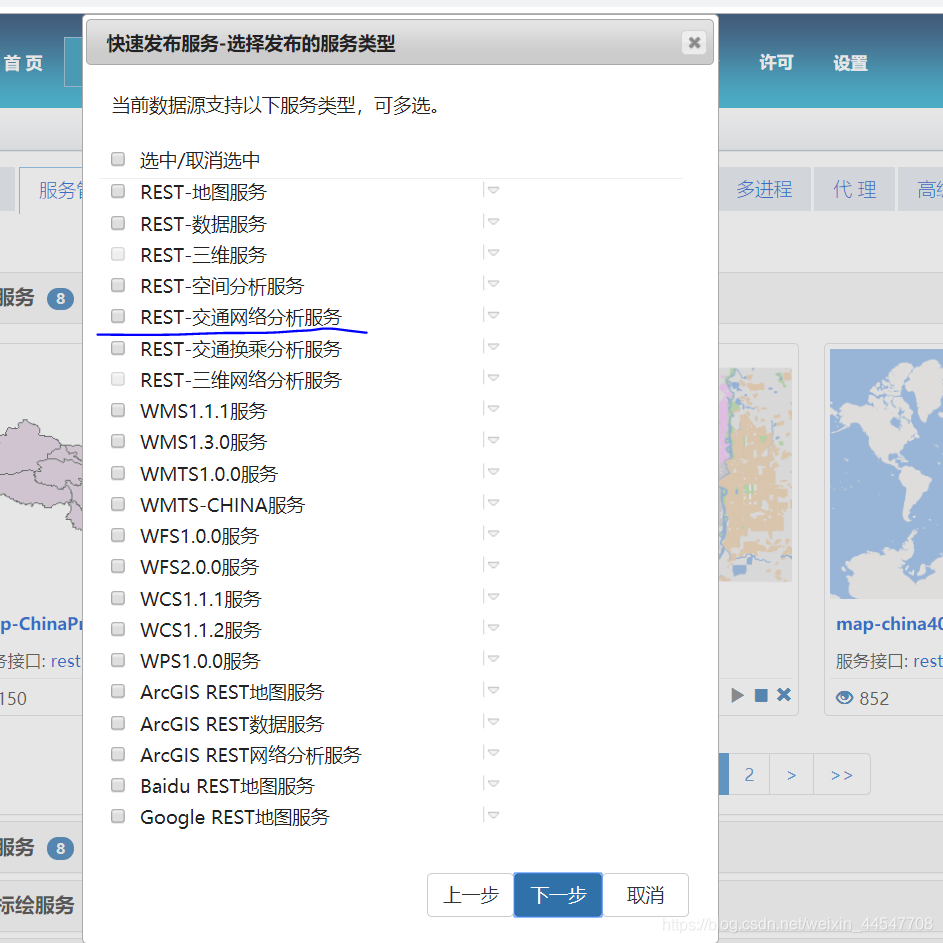Expand the dropdown arrow for WCS1.1.2服务

493,627
